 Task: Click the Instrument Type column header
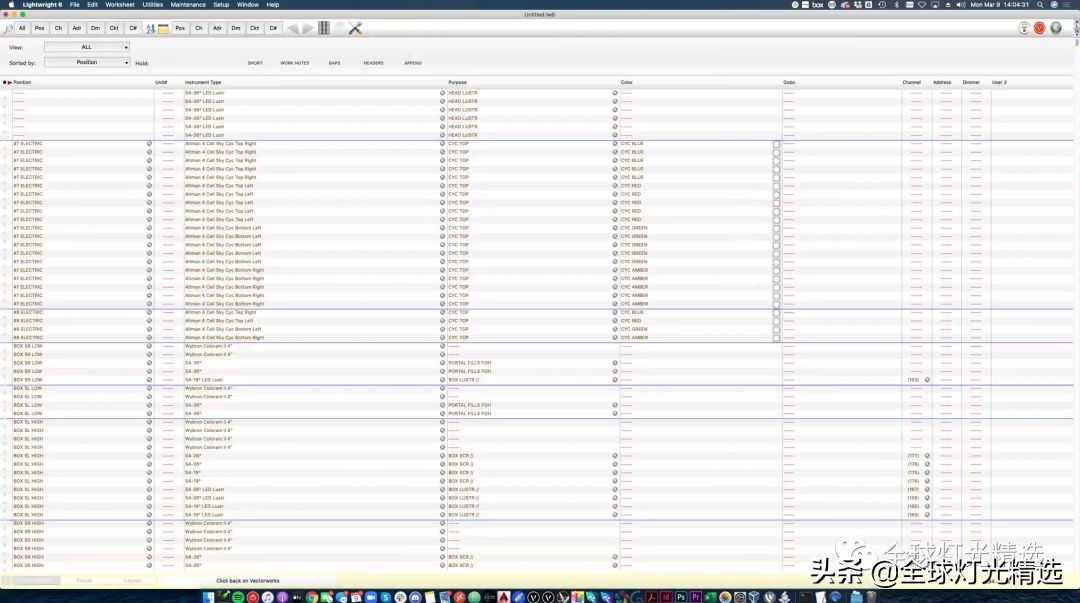point(203,82)
